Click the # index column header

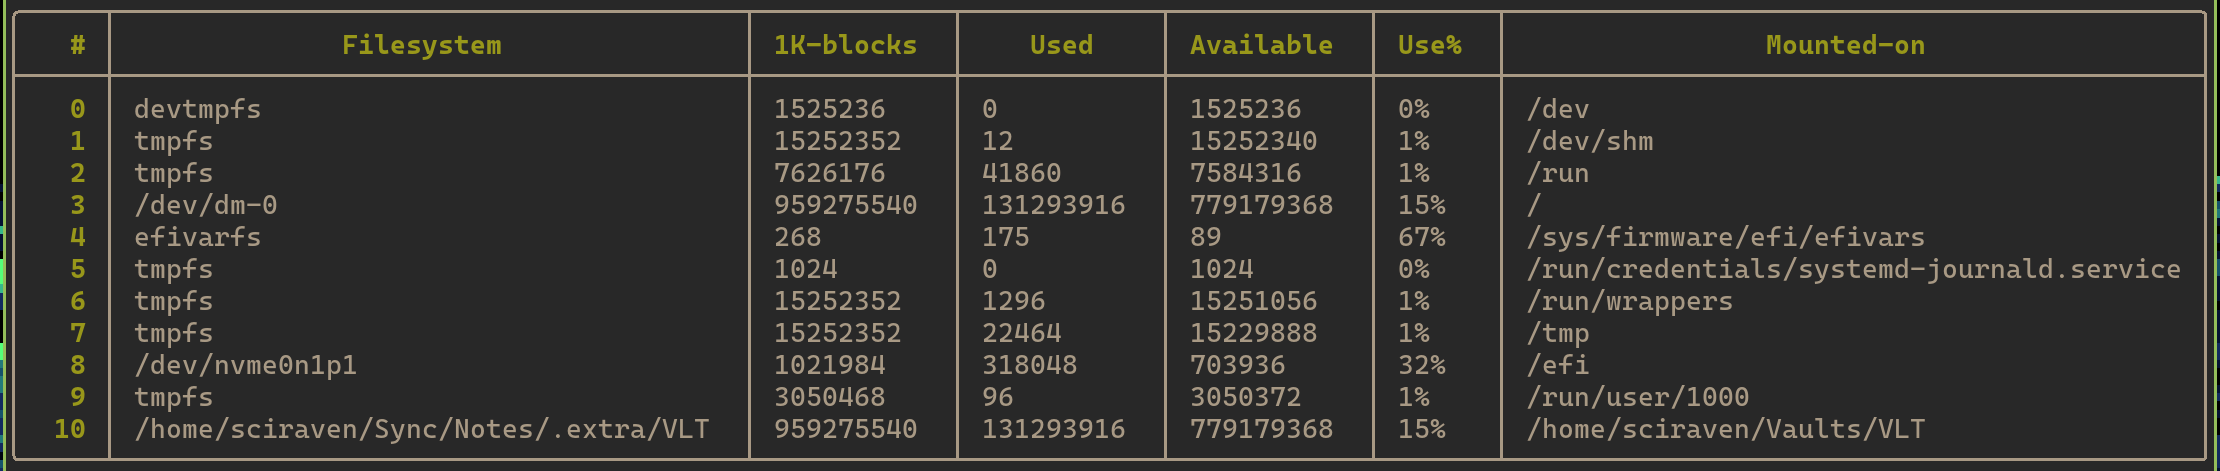point(77,45)
